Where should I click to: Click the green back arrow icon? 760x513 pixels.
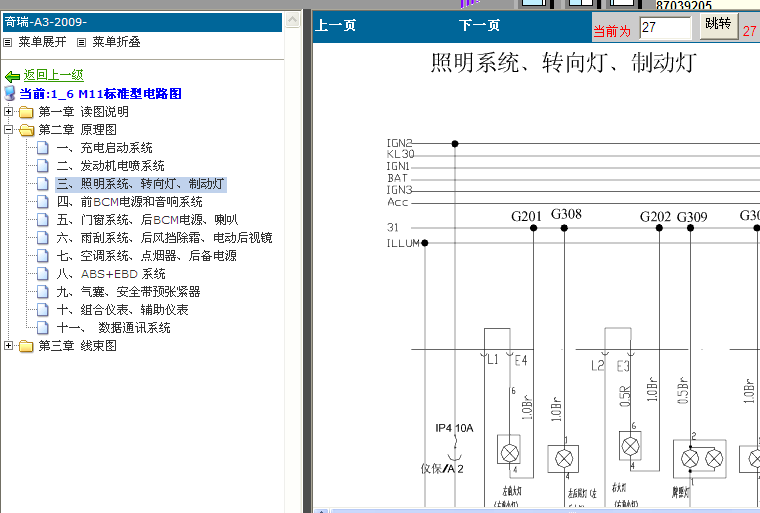(12, 76)
